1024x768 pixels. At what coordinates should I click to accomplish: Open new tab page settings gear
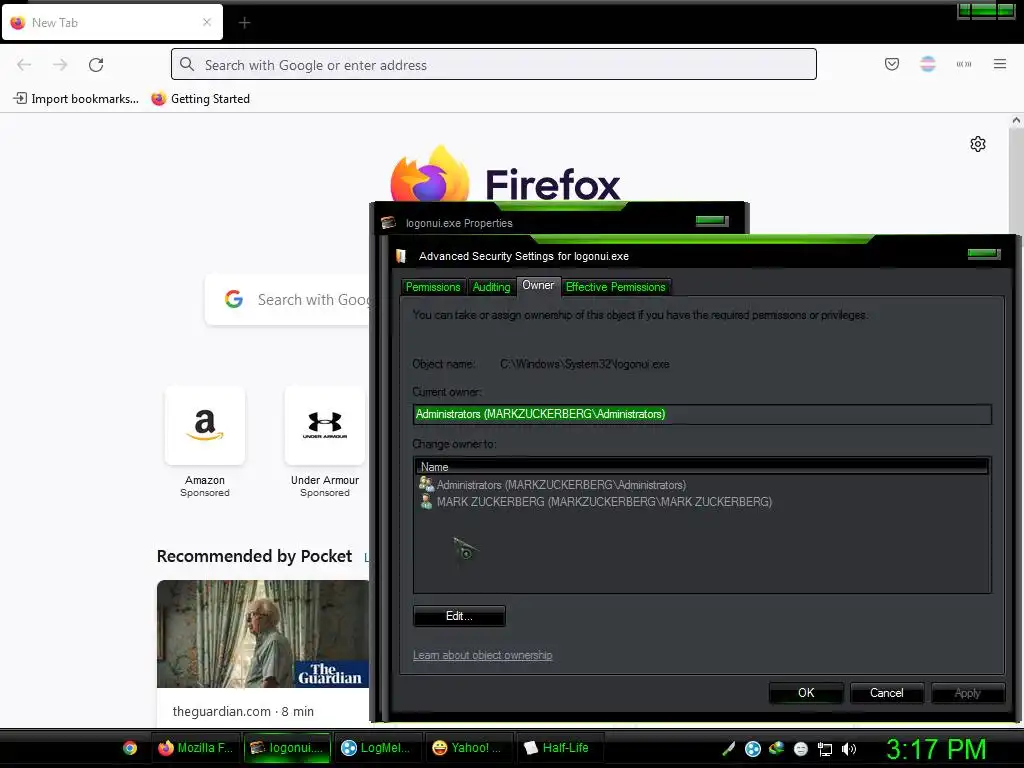[977, 144]
